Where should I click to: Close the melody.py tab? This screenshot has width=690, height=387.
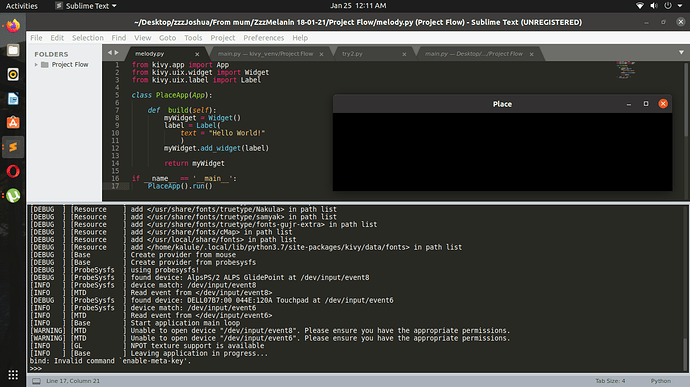pos(197,54)
